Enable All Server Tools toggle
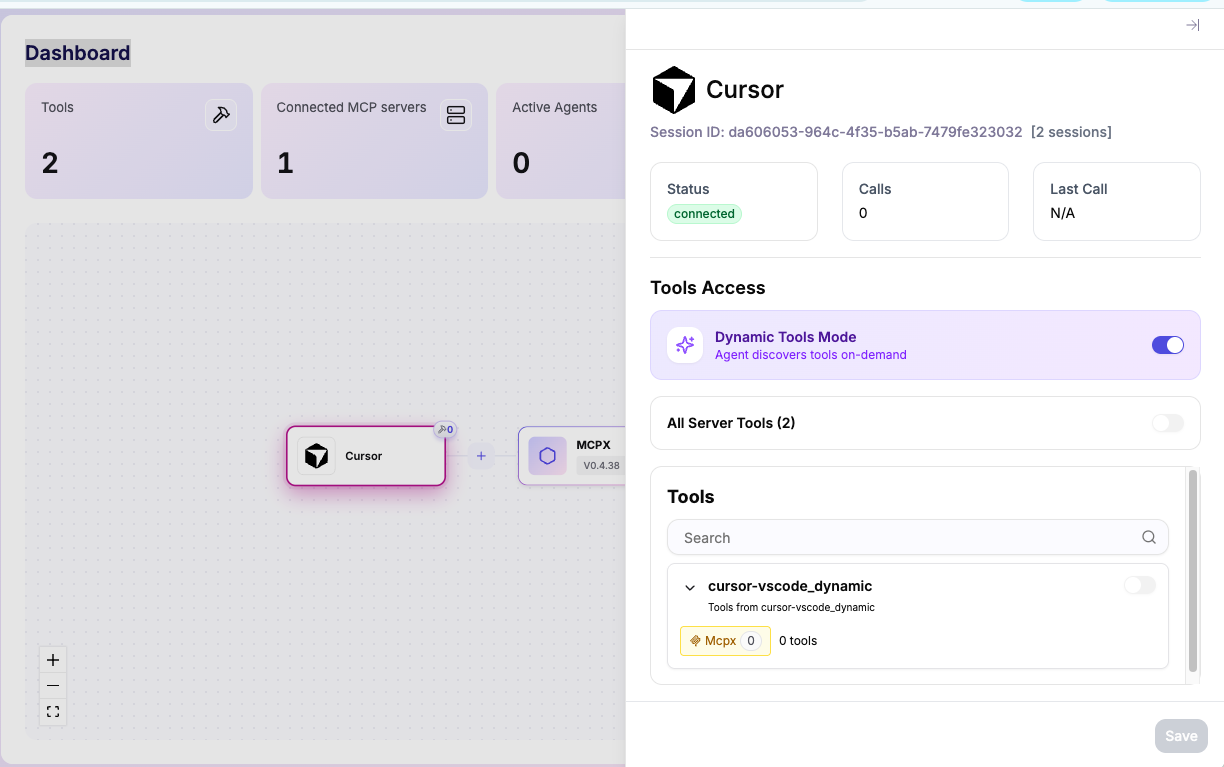Image resolution: width=1224 pixels, height=767 pixels. 1167,423
